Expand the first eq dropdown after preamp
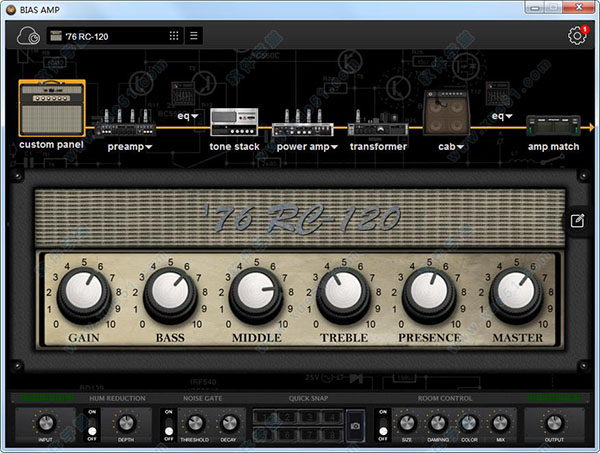Screen dimensions: 600x453 click(195, 116)
